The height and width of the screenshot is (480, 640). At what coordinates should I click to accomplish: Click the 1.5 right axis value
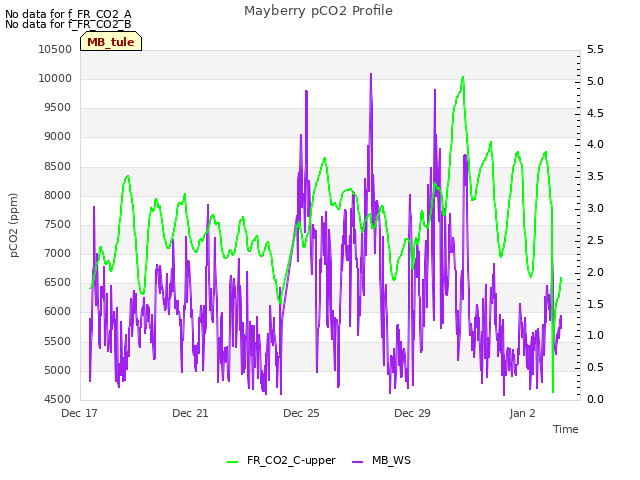point(595,304)
